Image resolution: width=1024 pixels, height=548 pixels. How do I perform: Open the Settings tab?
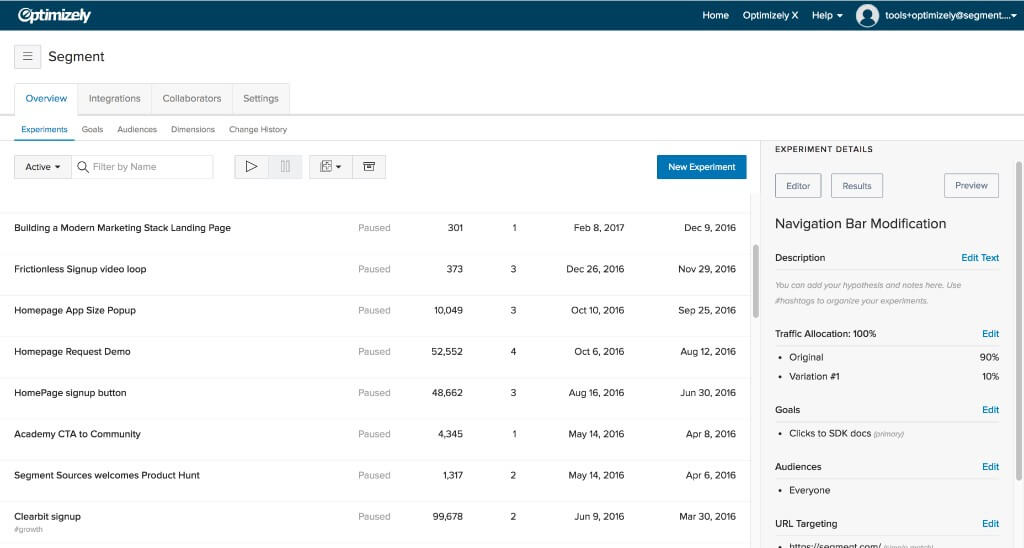(261, 99)
